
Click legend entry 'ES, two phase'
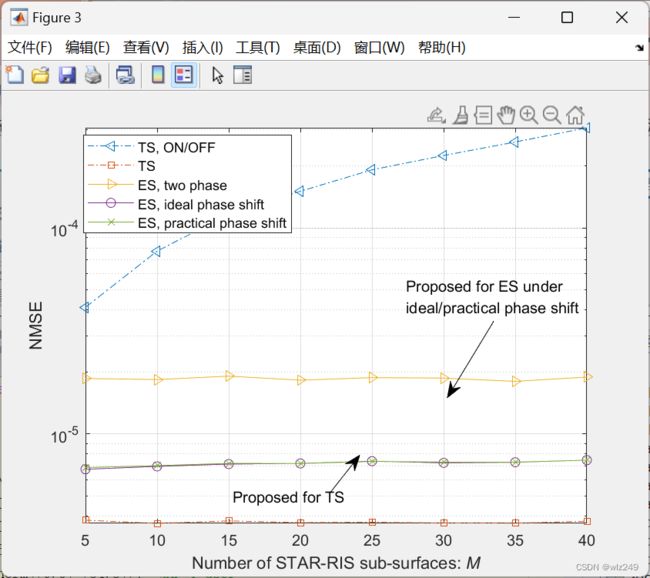click(182, 185)
